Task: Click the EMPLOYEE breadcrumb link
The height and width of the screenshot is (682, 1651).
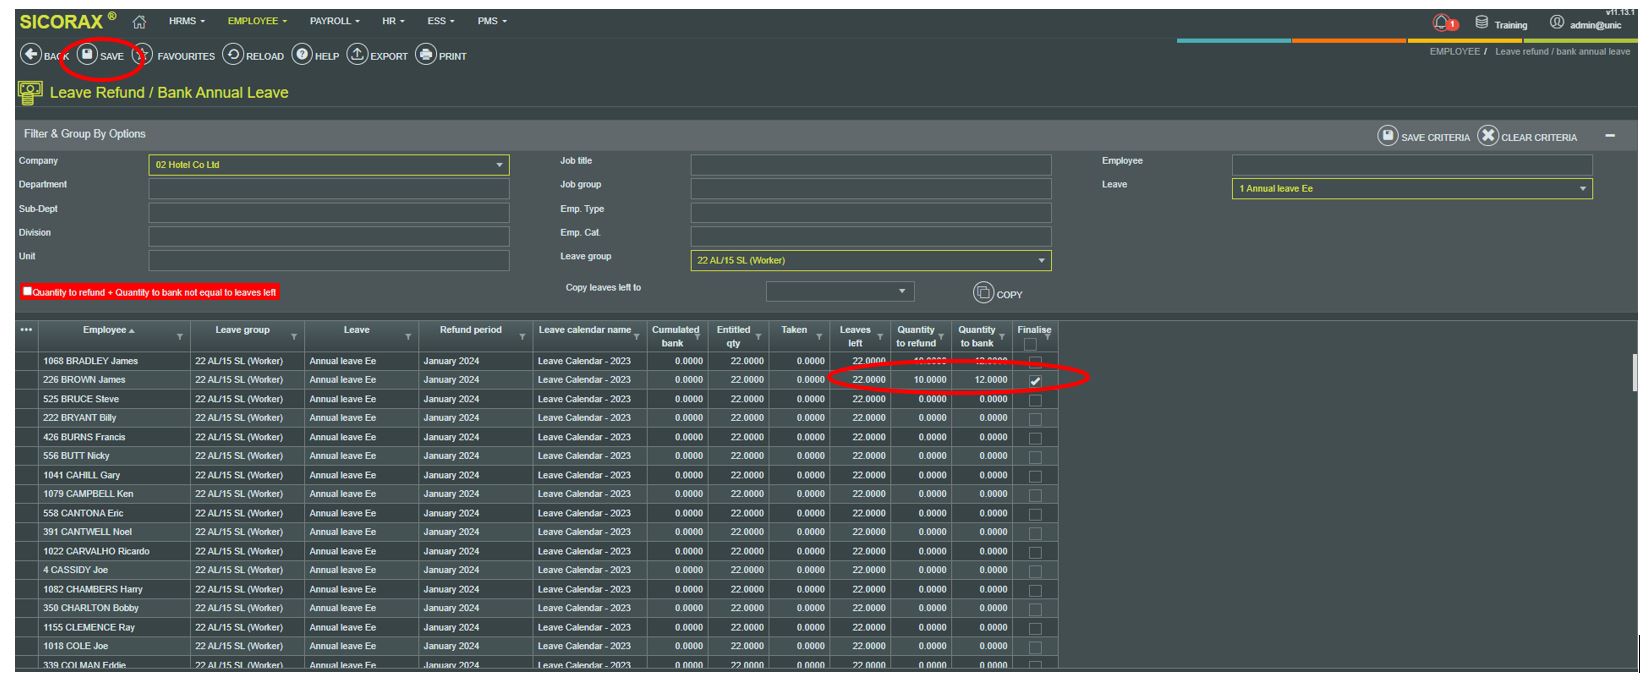Action: coord(1455,52)
